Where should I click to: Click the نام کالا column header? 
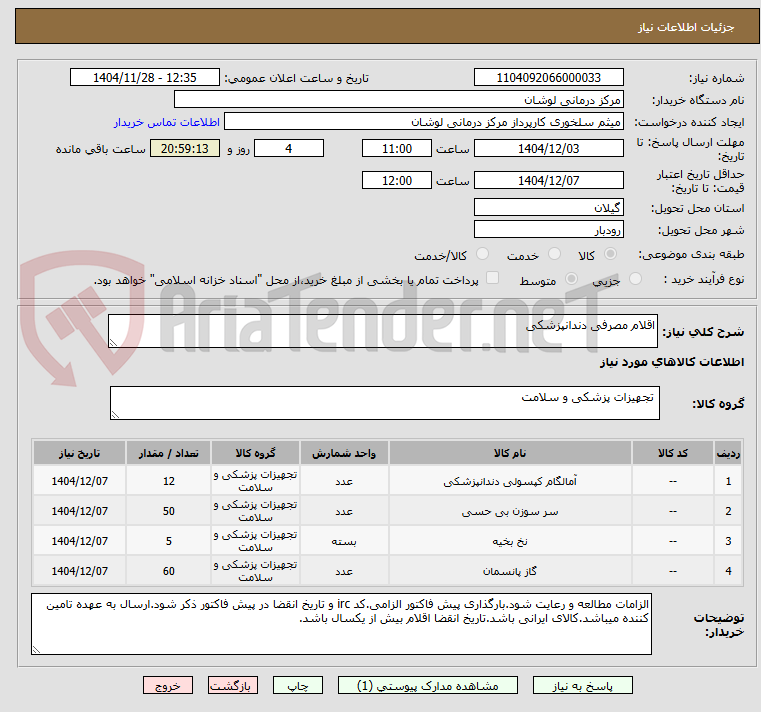(x=510, y=453)
